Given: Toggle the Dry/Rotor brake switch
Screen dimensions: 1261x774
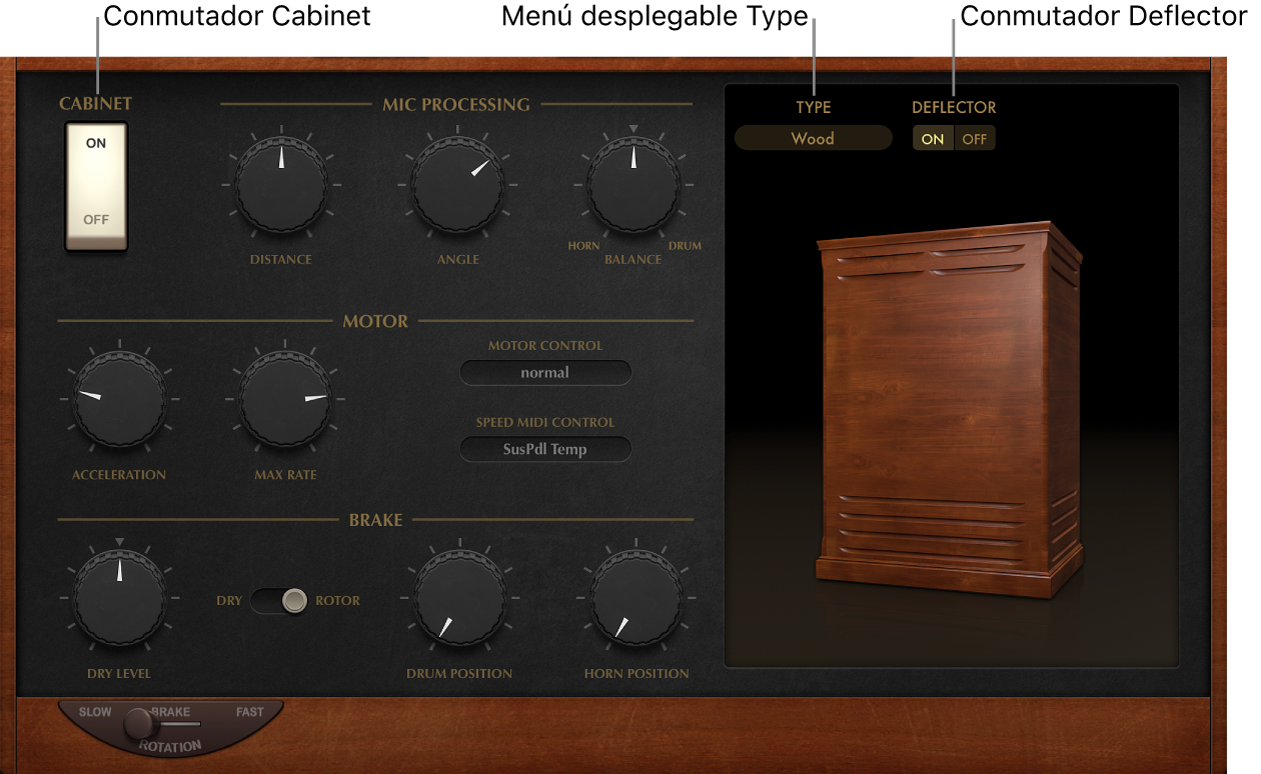Looking at the screenshot, I should [279, 601].
